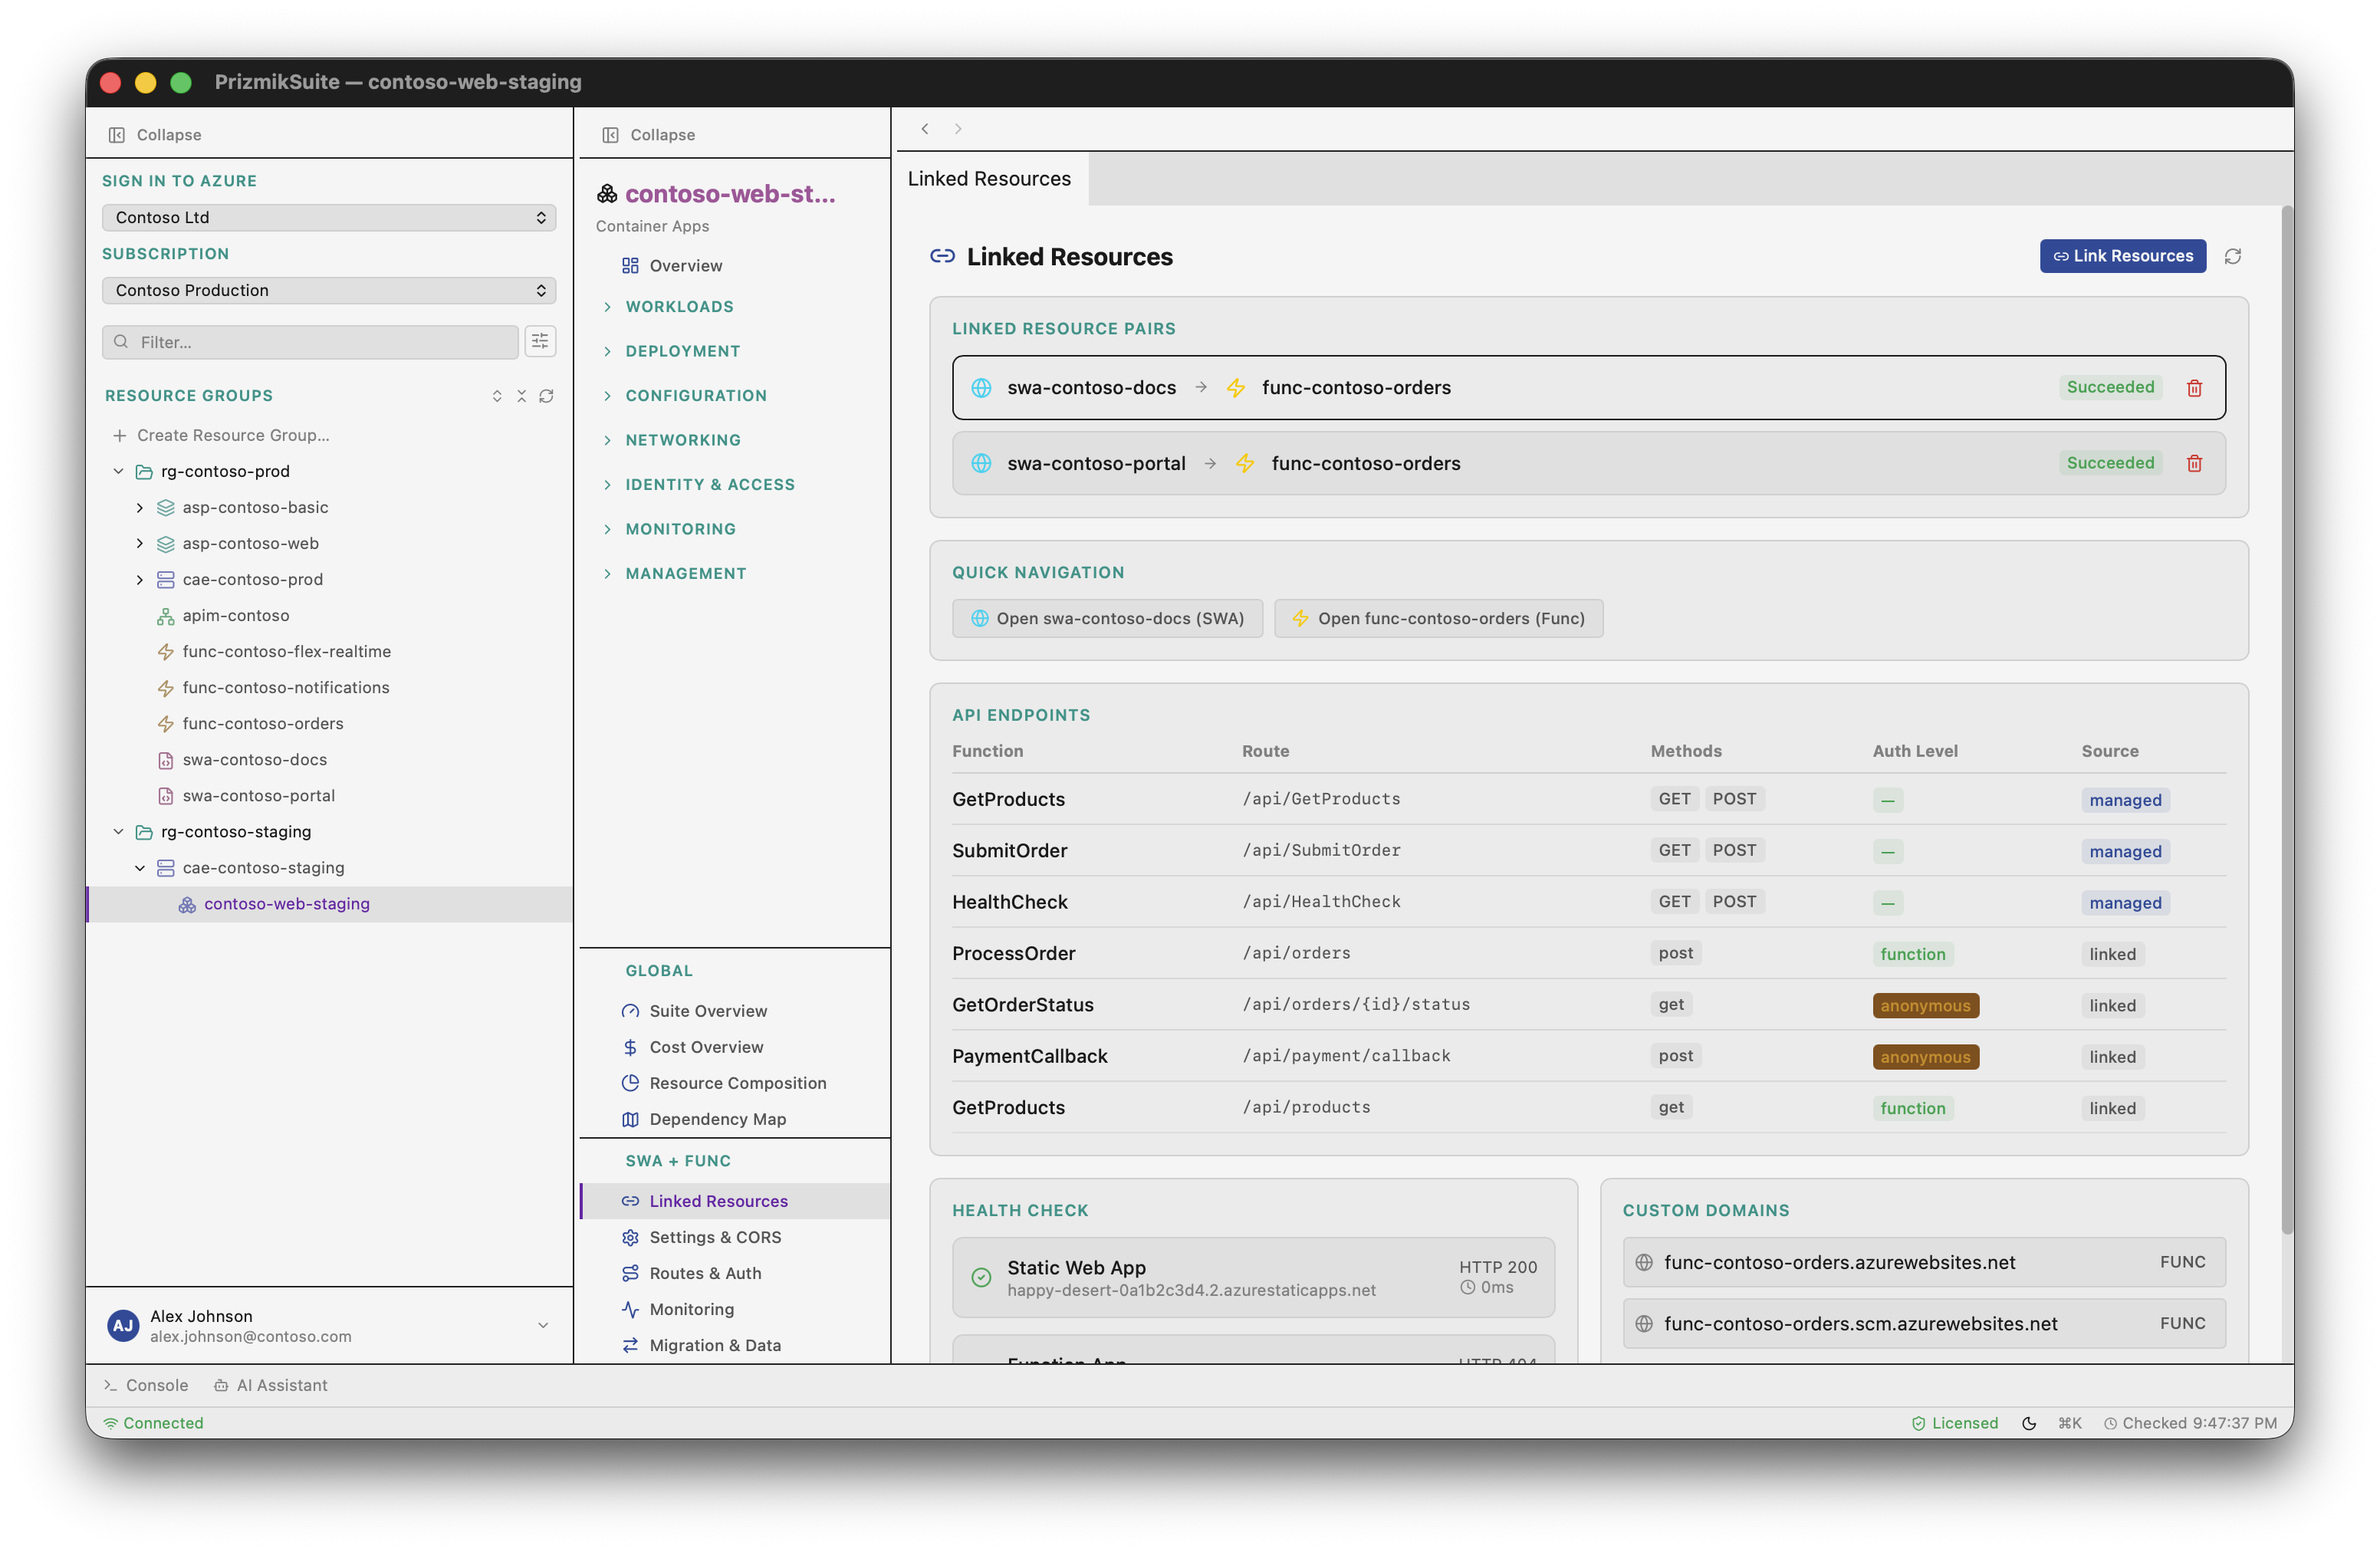2380x1552 pixels.
Task: Collapse the rg-contoso-staging group
Action: pyautogui.click(x=119, y=832)
